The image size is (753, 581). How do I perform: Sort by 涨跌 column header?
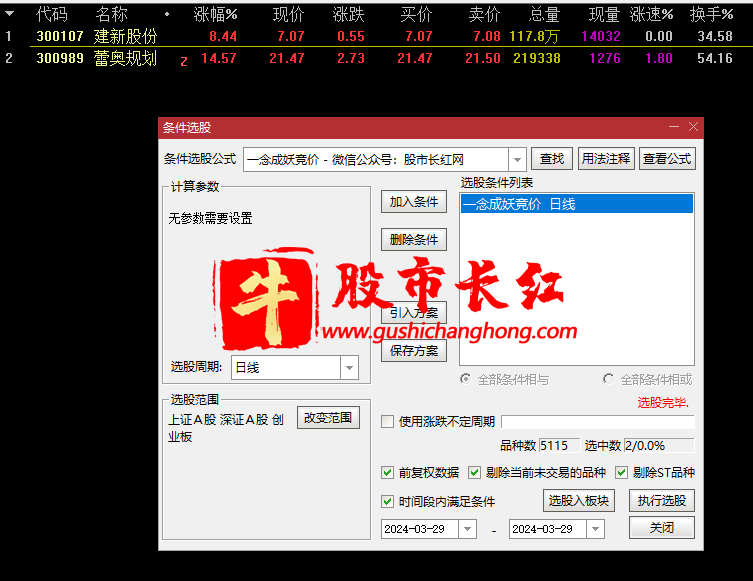coord(348,14)
